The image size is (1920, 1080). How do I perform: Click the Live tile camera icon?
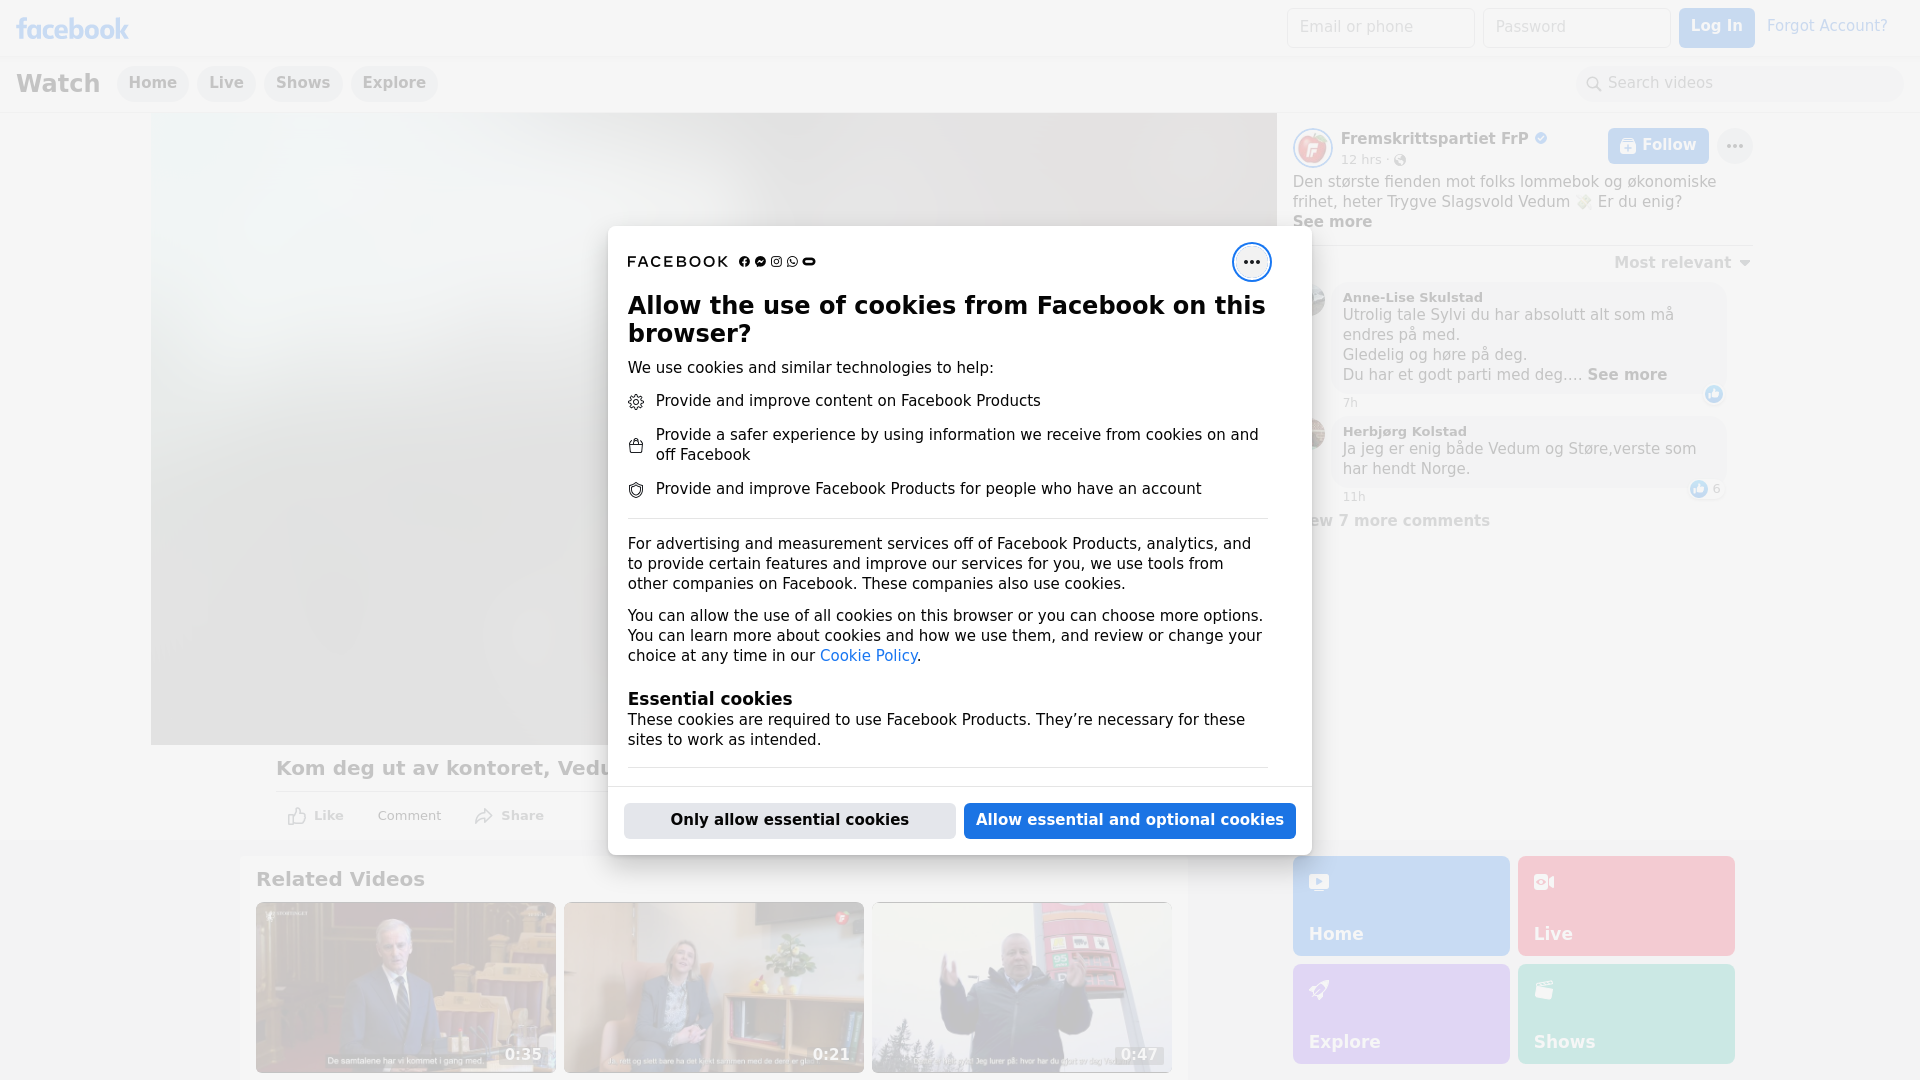click(1544, 882)
